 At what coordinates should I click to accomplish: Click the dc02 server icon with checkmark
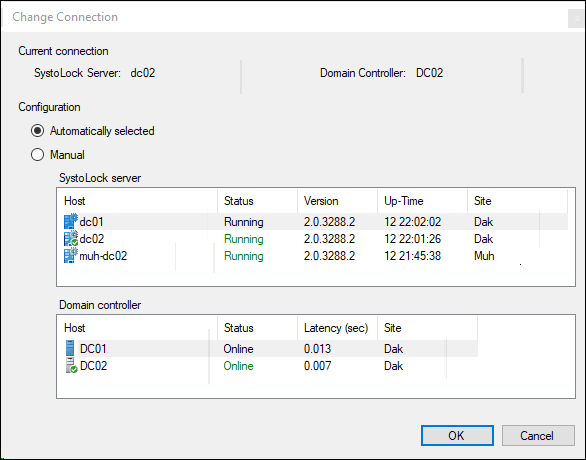71,239
